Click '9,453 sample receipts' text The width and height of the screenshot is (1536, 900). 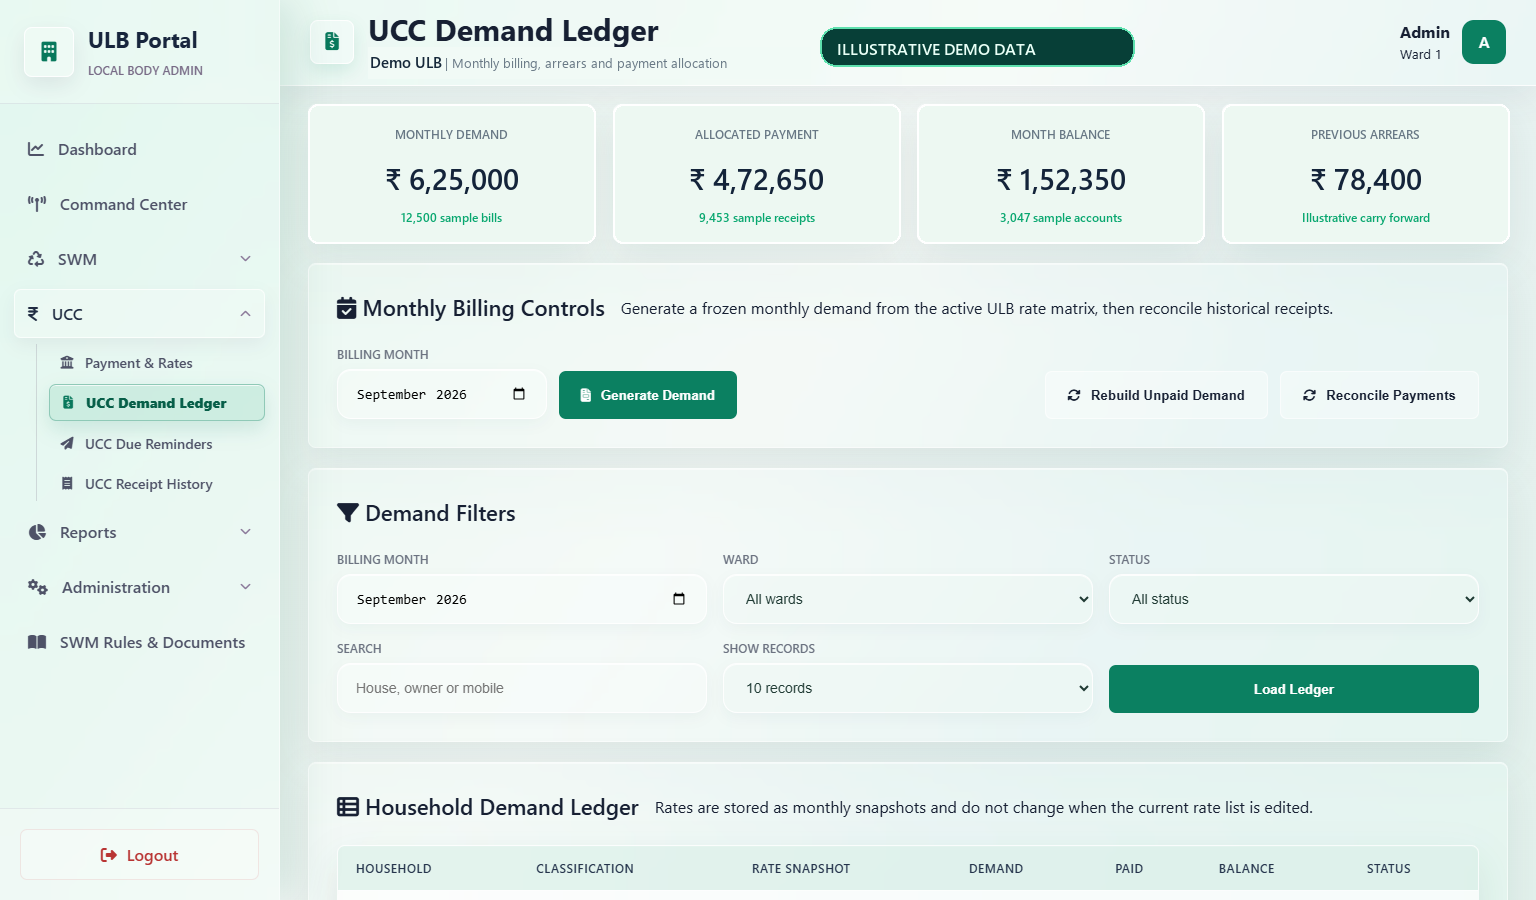click(757, 218)
